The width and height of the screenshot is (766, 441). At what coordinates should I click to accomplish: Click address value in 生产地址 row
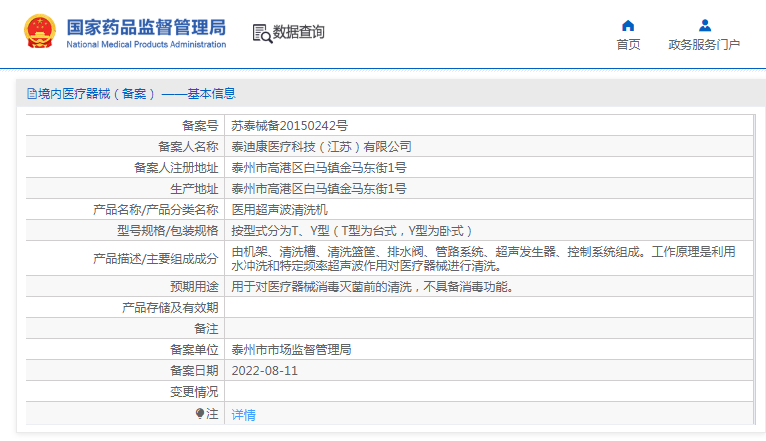(x=319, y=189)
